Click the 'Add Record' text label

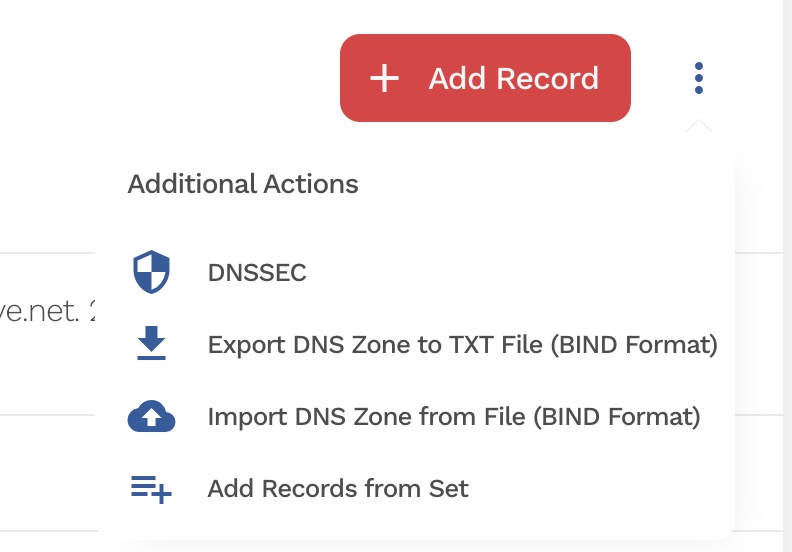513,79
